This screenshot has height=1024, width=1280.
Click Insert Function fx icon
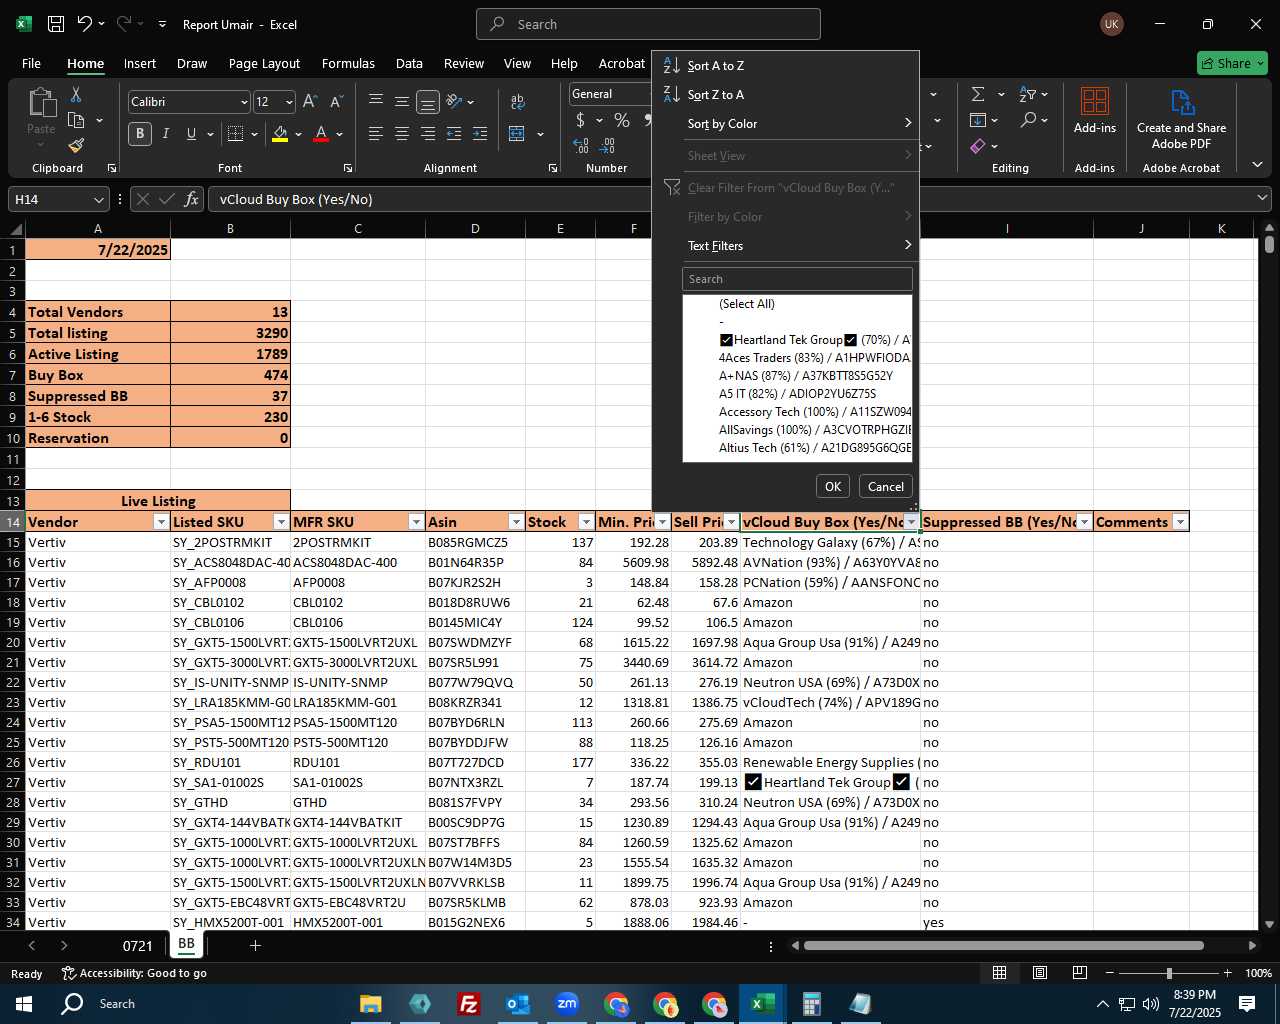[191, 199]
